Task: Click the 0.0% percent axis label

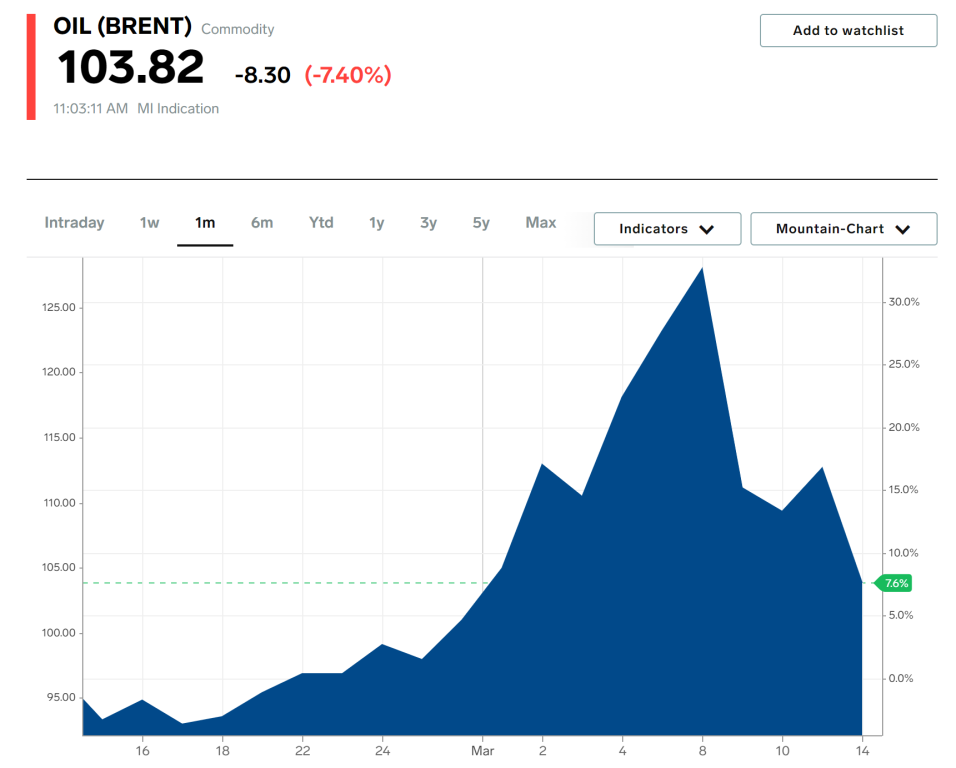Action: (901, 678)
